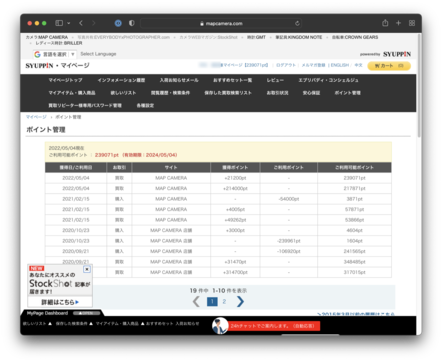The image size is (442, 362).
Task: Open the CROWN GEARS link
Action: [355, 37]
